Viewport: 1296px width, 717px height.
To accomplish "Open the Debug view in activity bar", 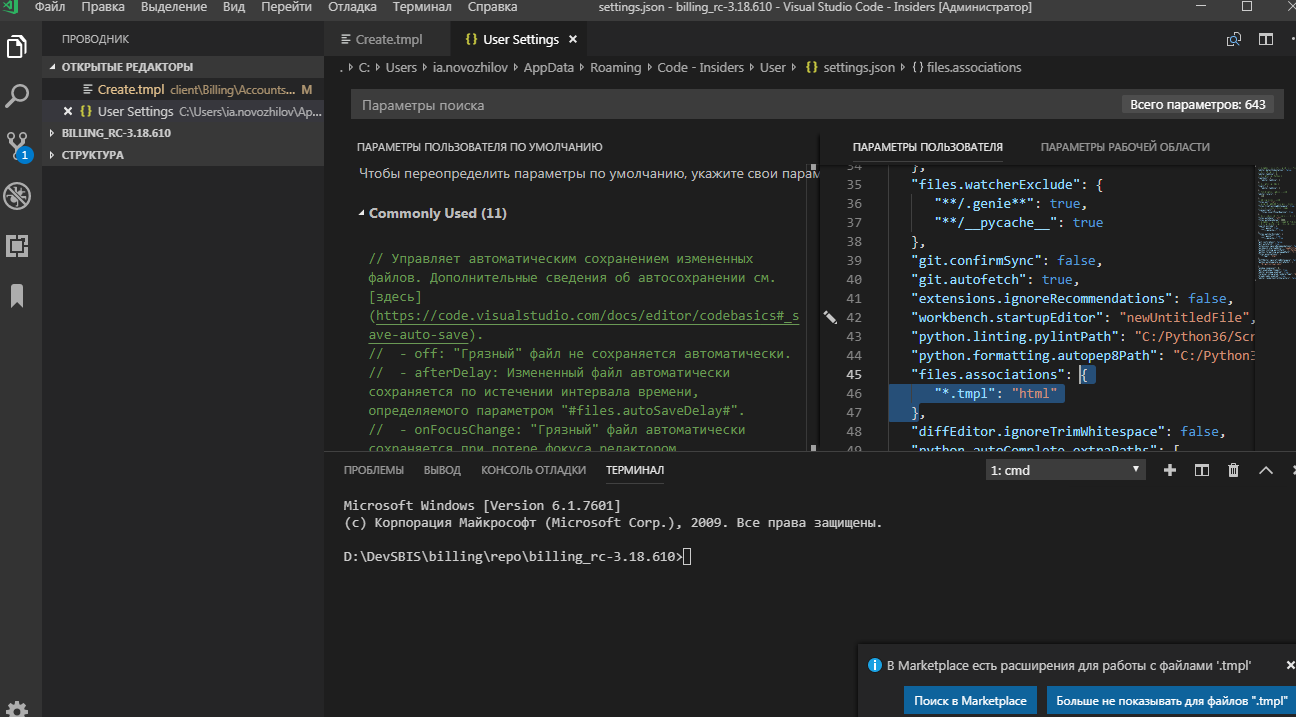I will pyautogui.click(x=17, y=196).
